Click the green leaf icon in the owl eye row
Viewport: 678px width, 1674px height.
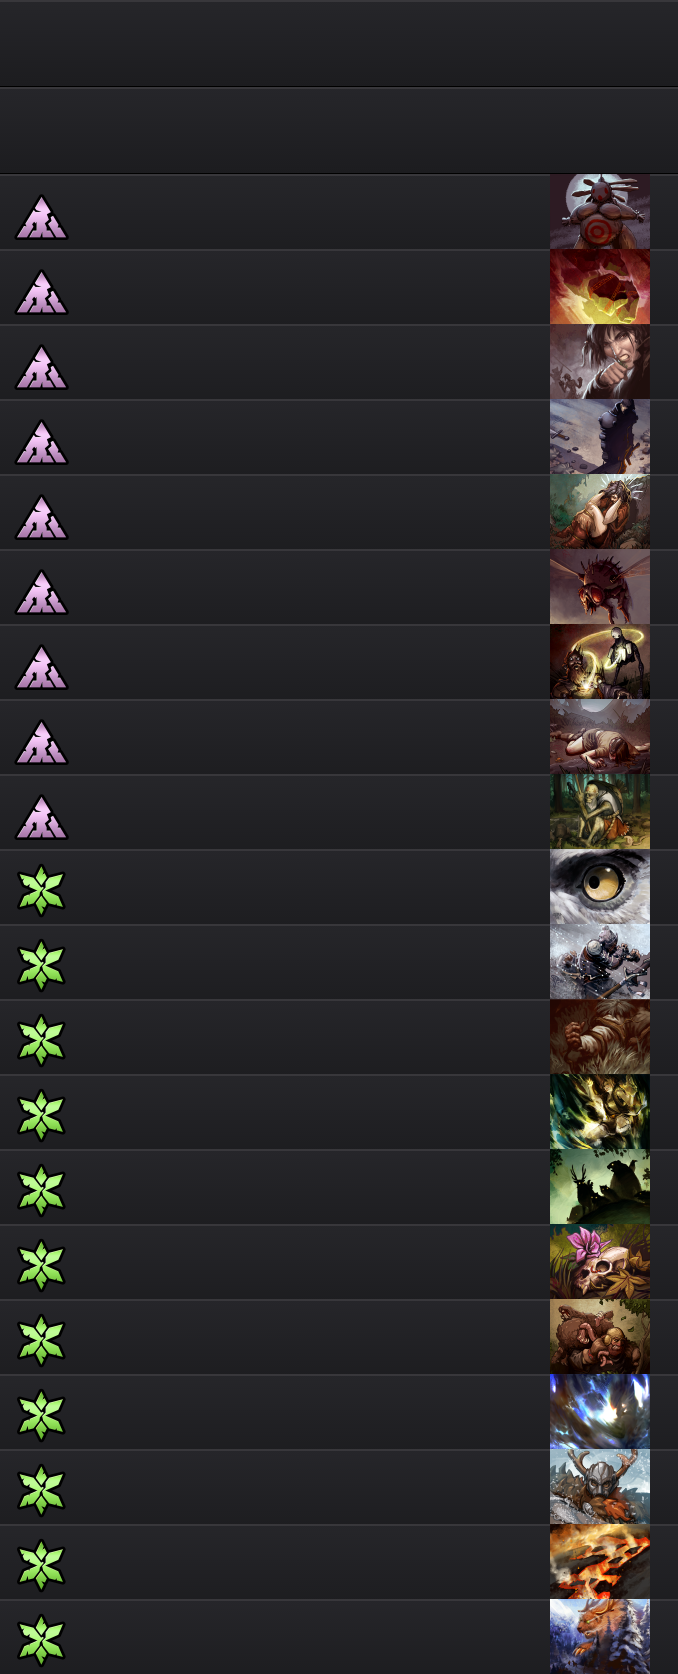tap(41, 890)
